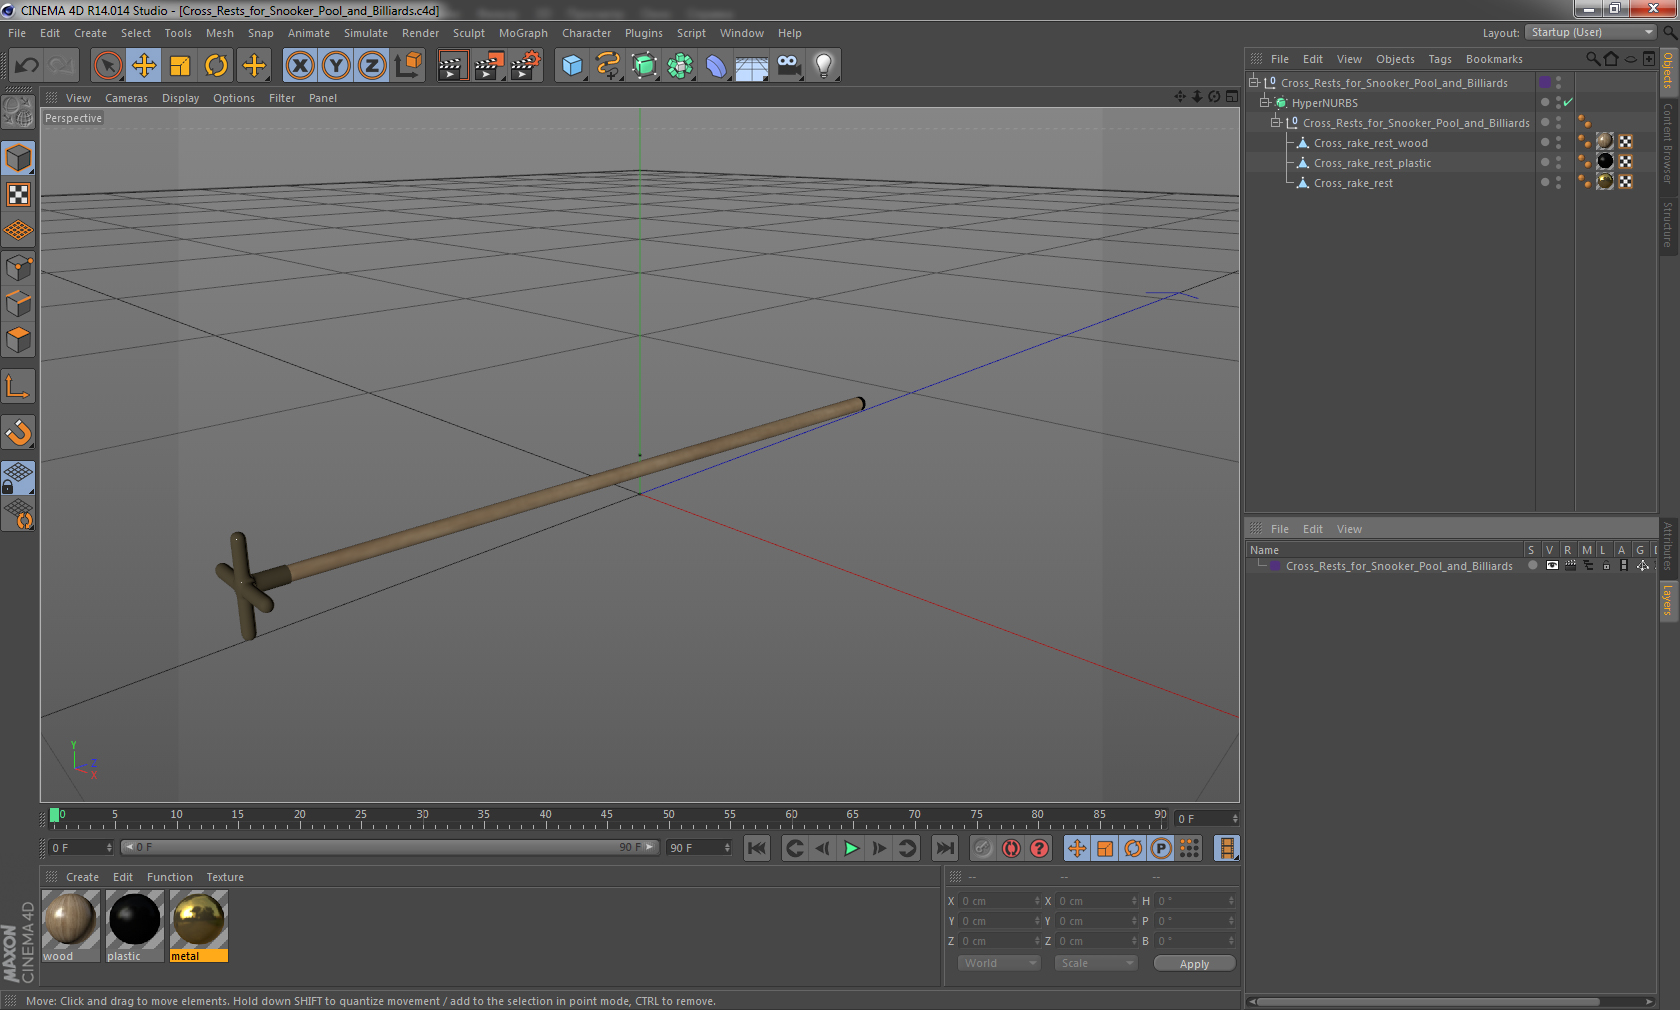Toggle Z axis lock
1680x1010 pixels.
click(372, 66)
